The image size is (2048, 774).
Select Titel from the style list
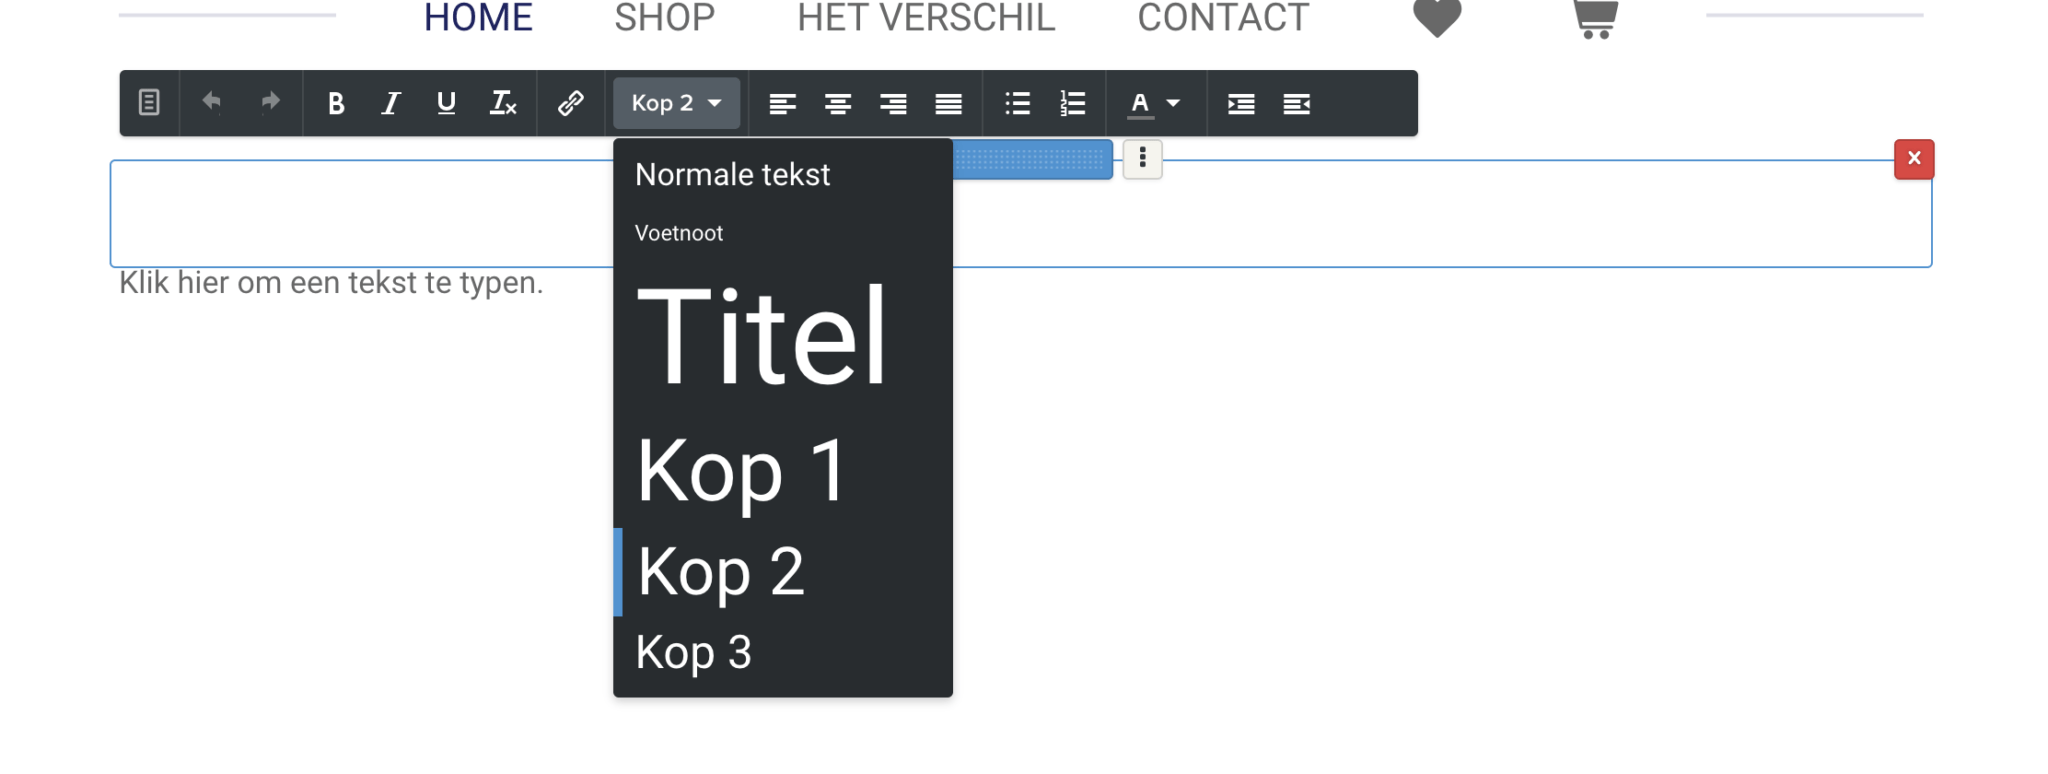tap(761, 336)
